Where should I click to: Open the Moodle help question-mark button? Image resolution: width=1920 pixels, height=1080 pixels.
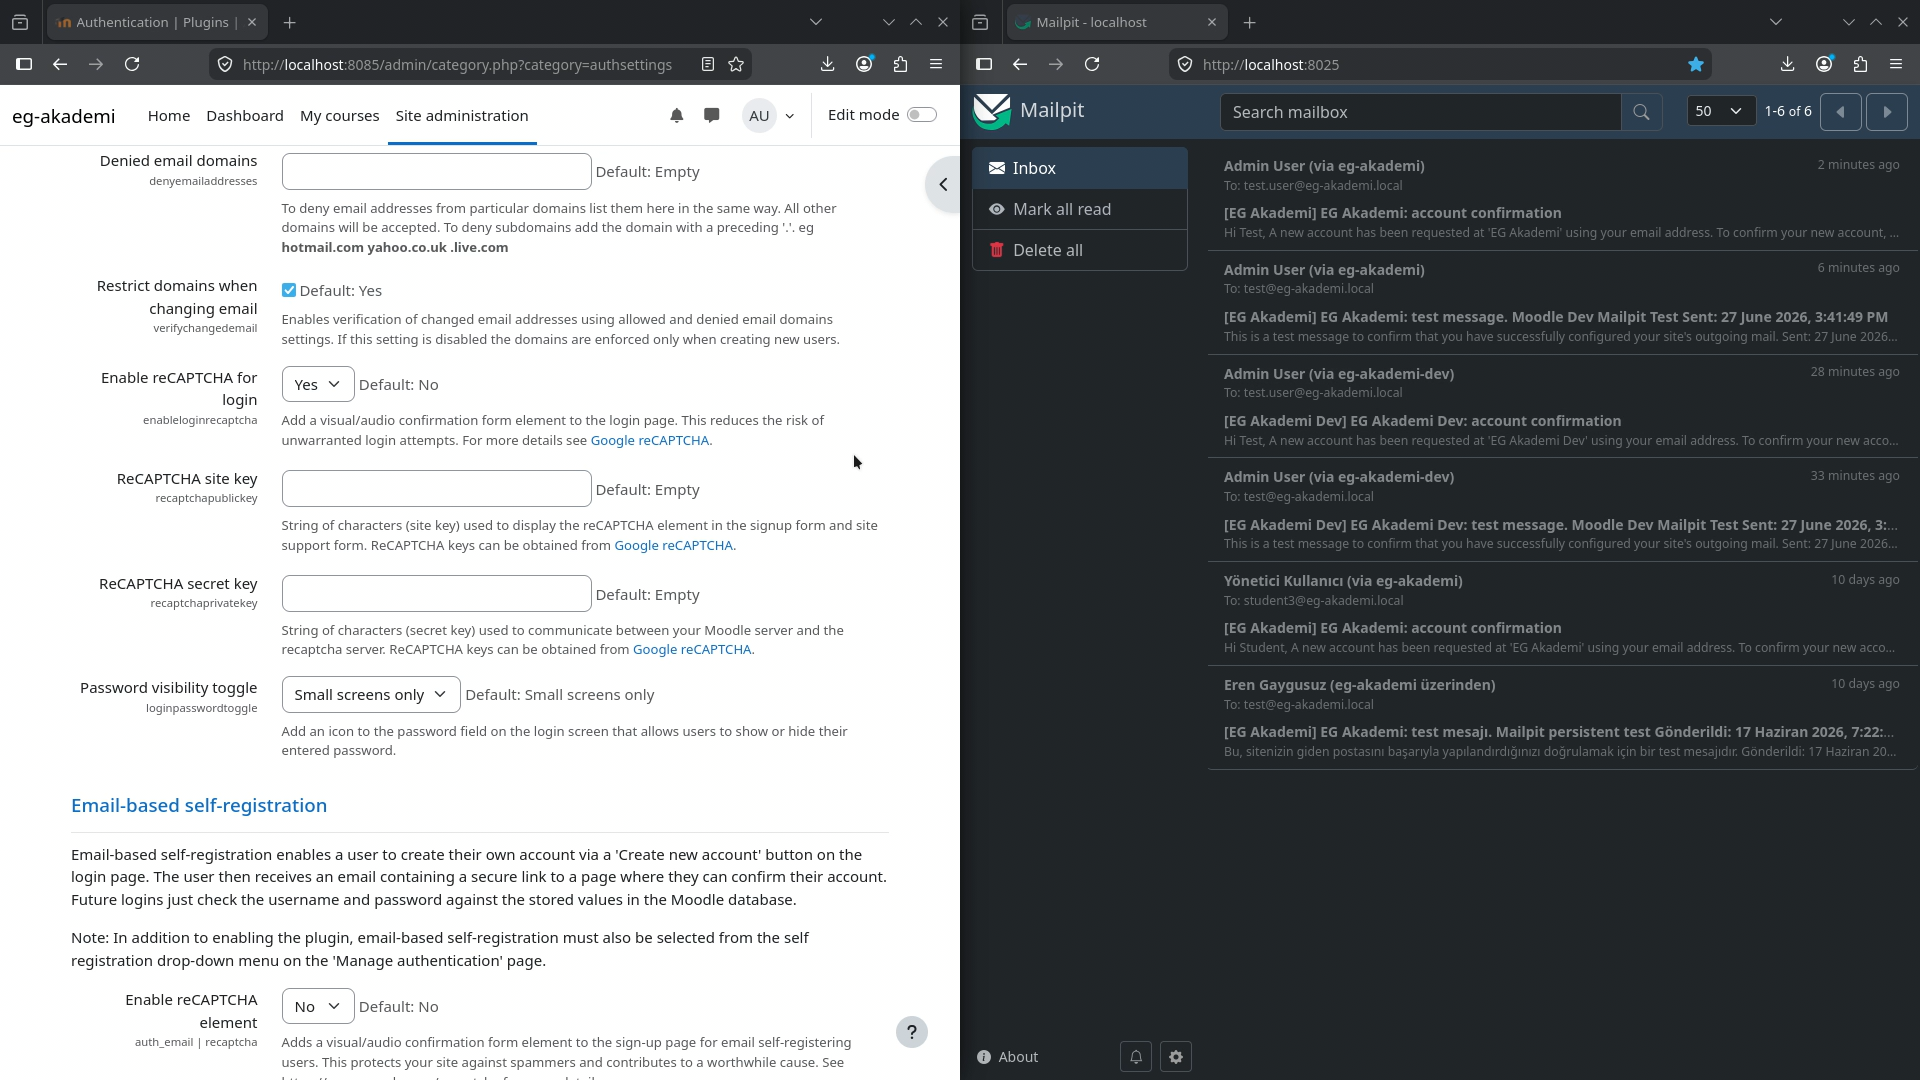tap(911, 1032)
